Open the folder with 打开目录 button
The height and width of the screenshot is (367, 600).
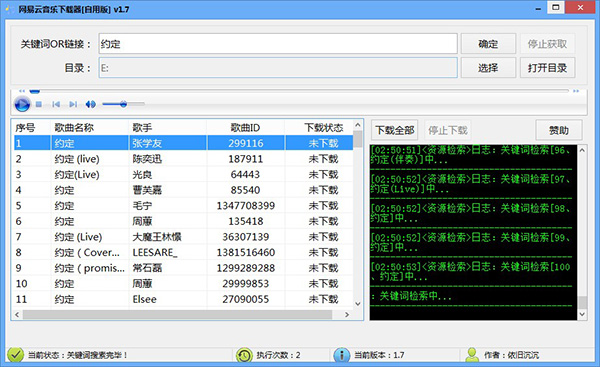point(547,68)
